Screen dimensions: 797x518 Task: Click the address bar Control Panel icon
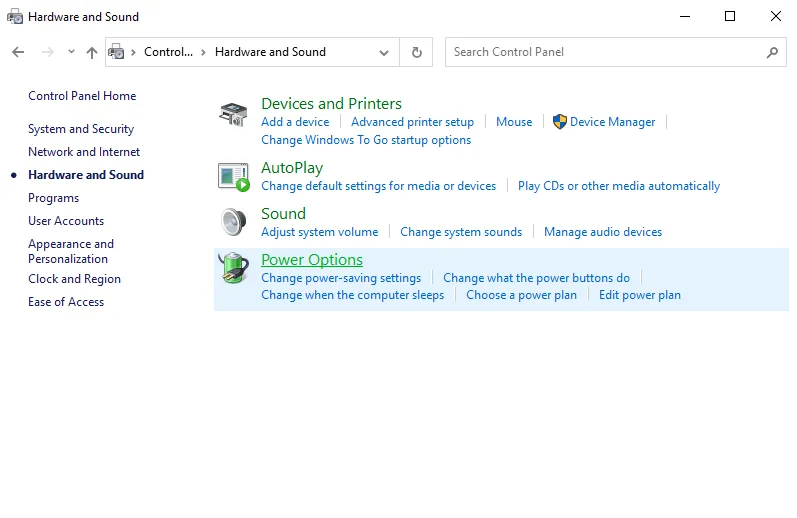point(116,52)
